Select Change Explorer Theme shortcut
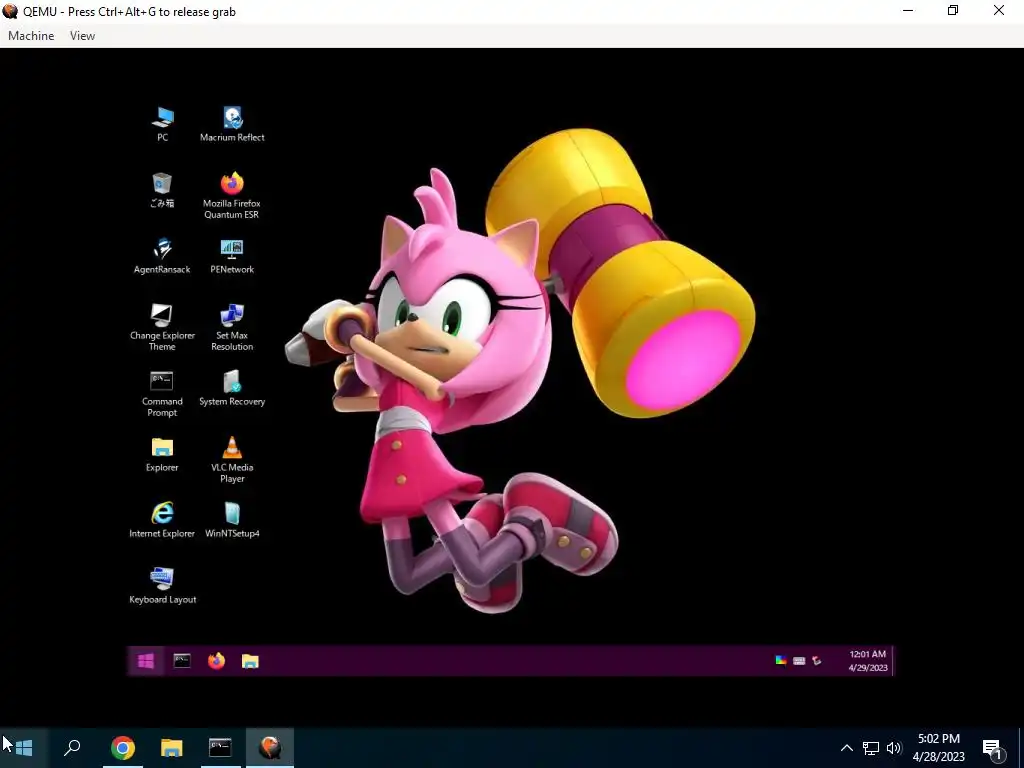The height and width of the screenshot is (768, 1024). tap(162, 327)
